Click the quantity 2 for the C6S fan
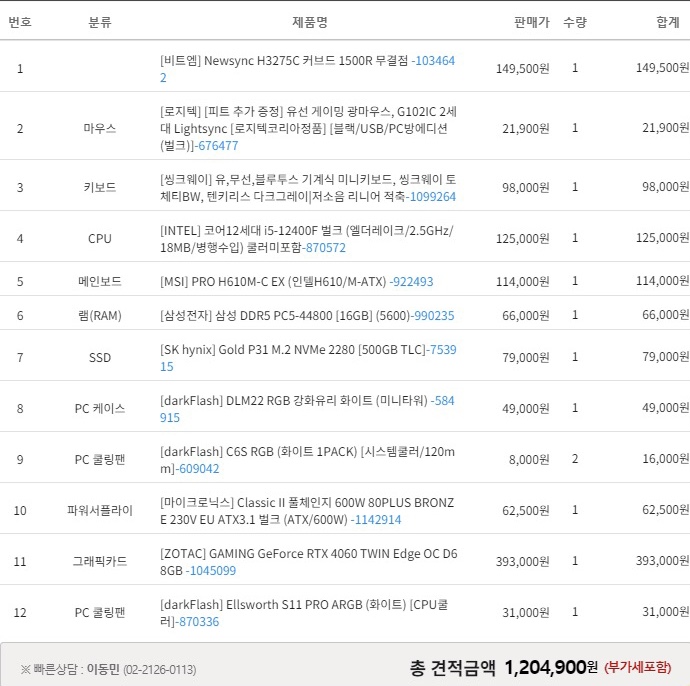The height and width of the screenshot is (686, 690). point(575,459)
